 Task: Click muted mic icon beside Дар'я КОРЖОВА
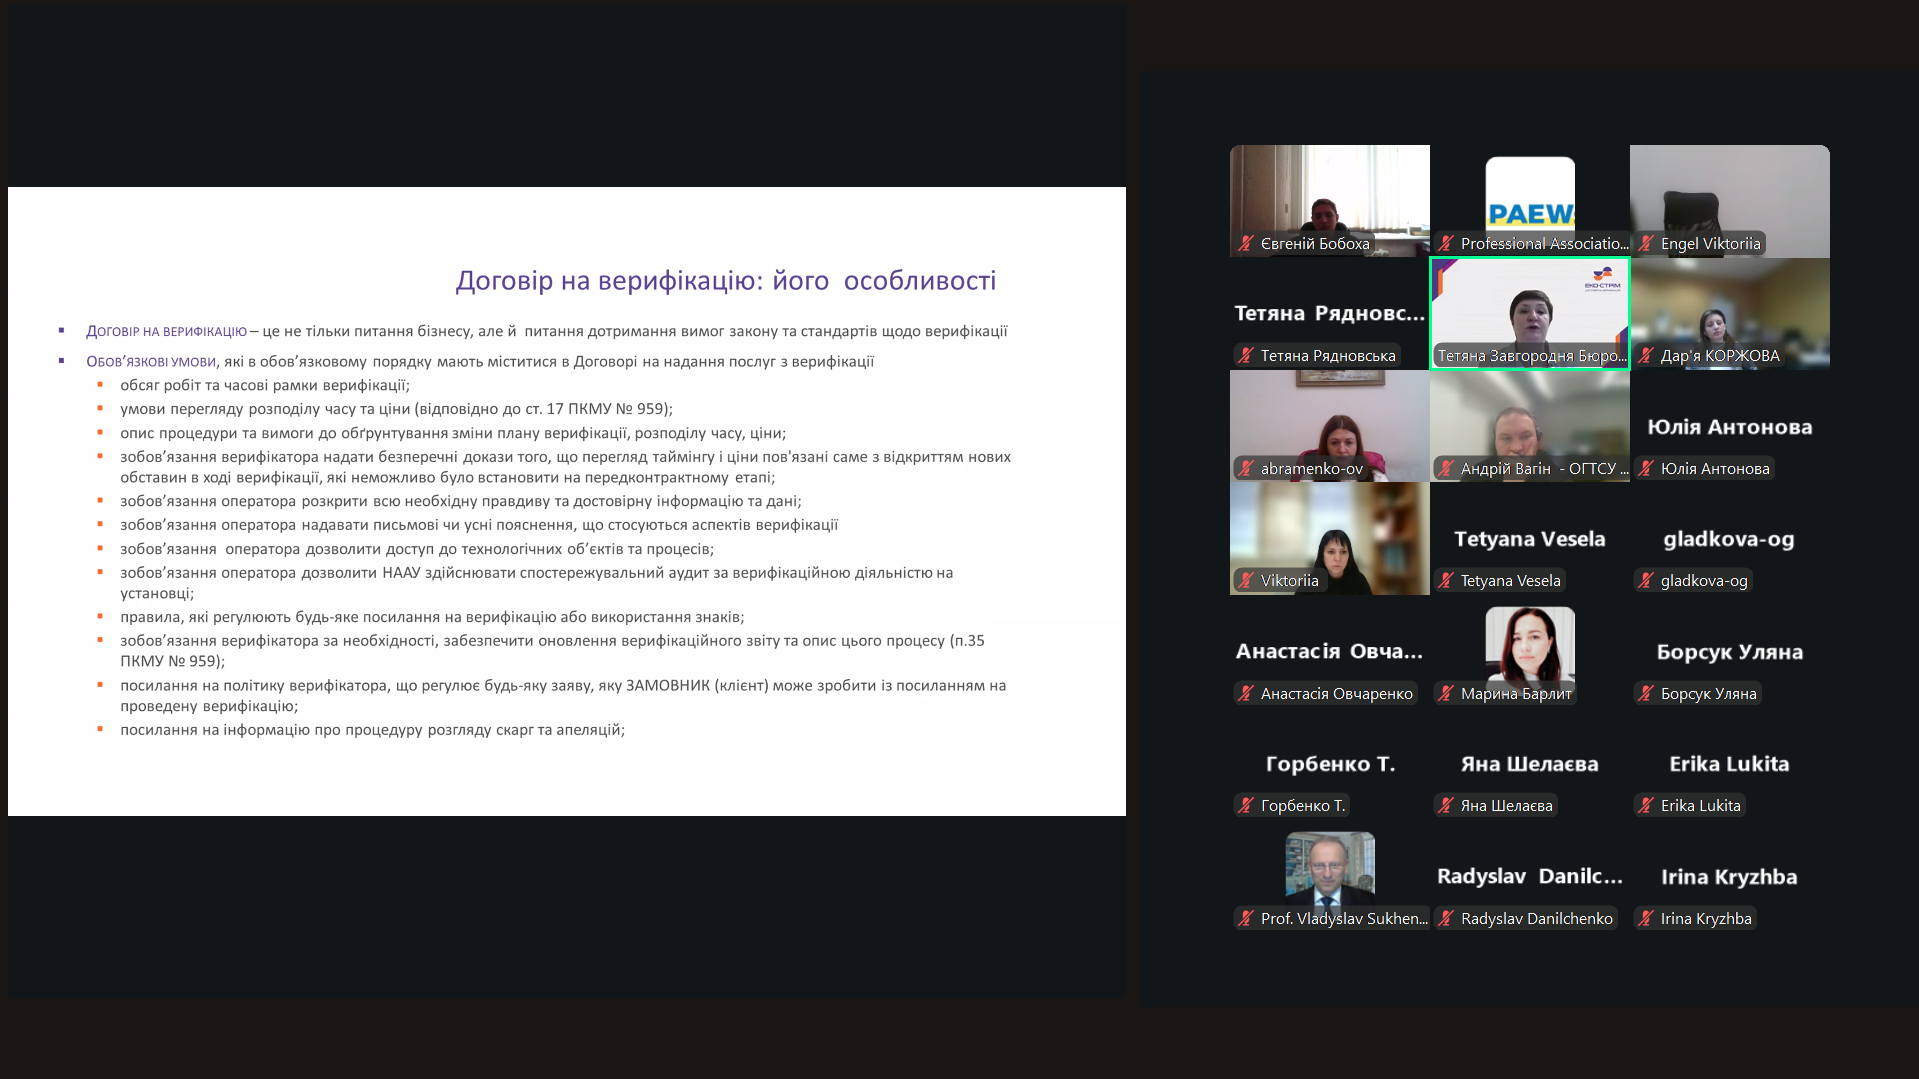[1646, 355]
